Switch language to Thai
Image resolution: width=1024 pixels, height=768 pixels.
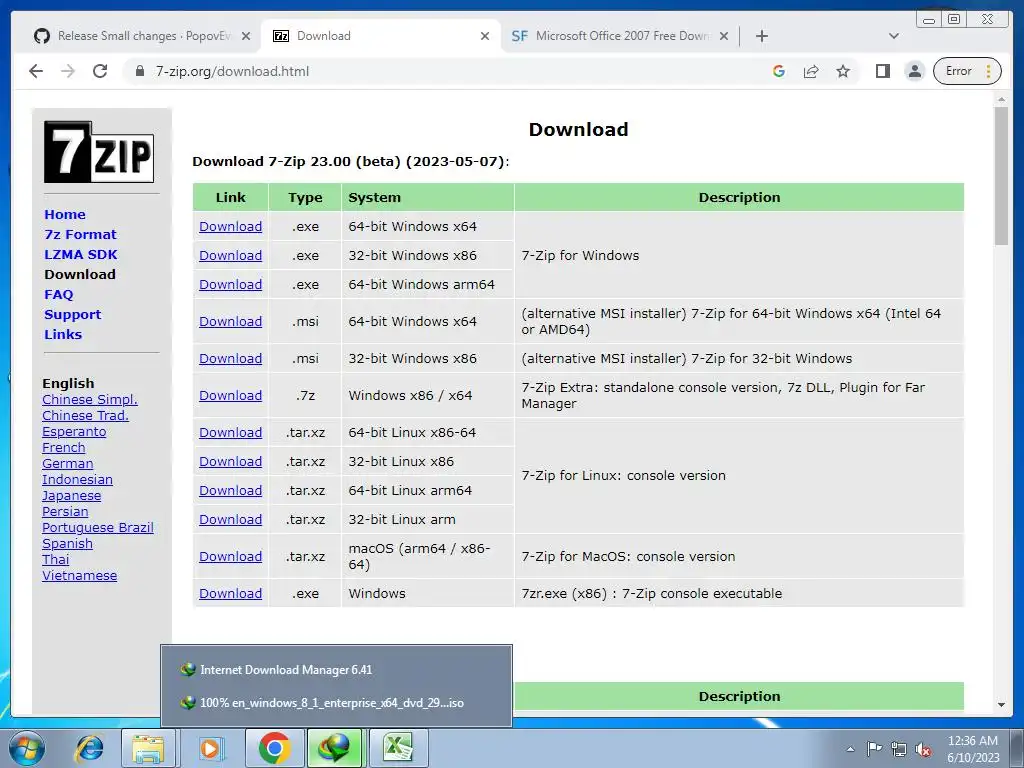[x=56, y=560]
